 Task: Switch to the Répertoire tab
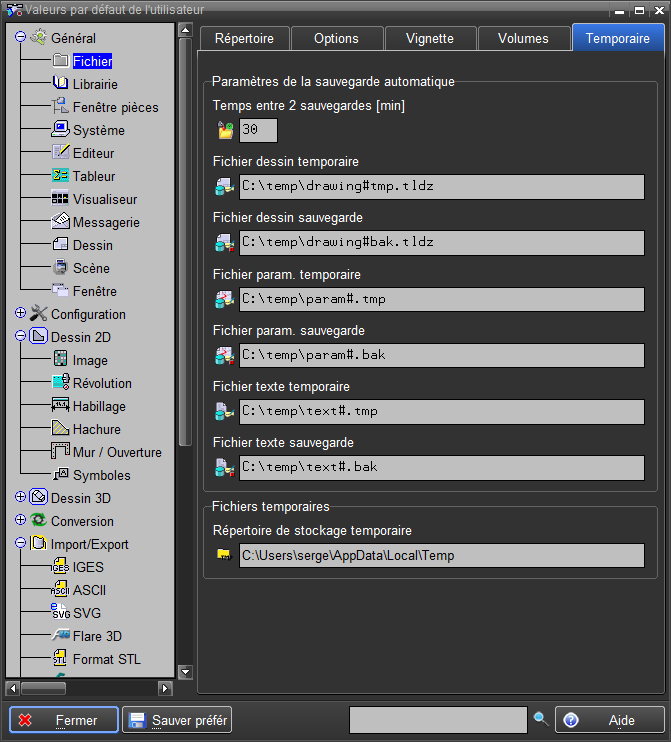point(245,38)
